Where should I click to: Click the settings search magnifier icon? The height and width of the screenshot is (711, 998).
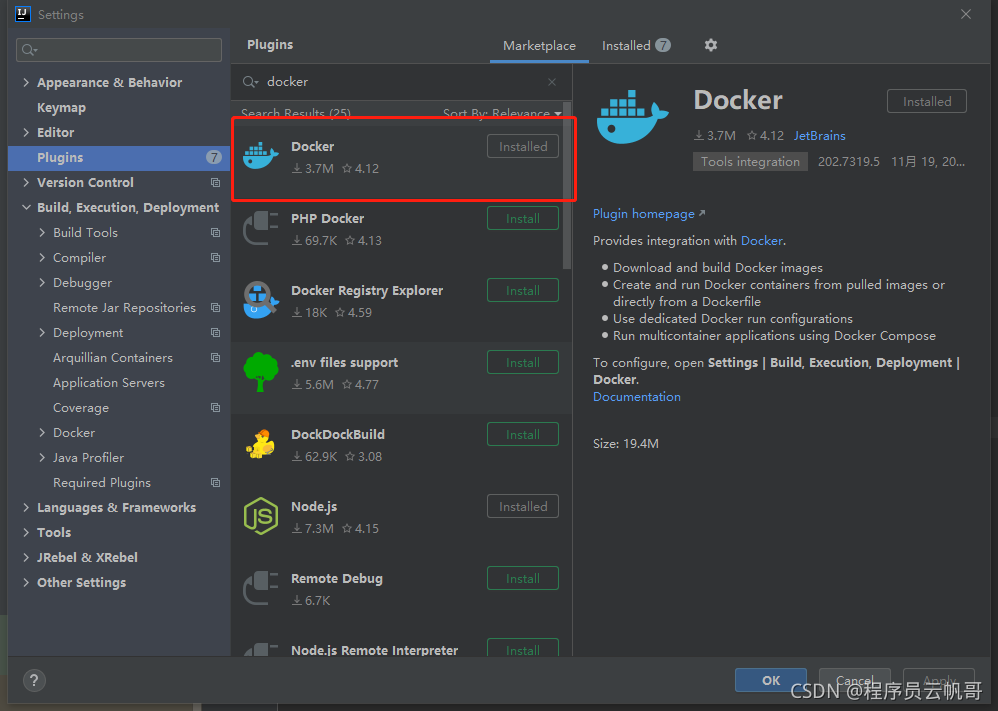[x=29, y=50]
